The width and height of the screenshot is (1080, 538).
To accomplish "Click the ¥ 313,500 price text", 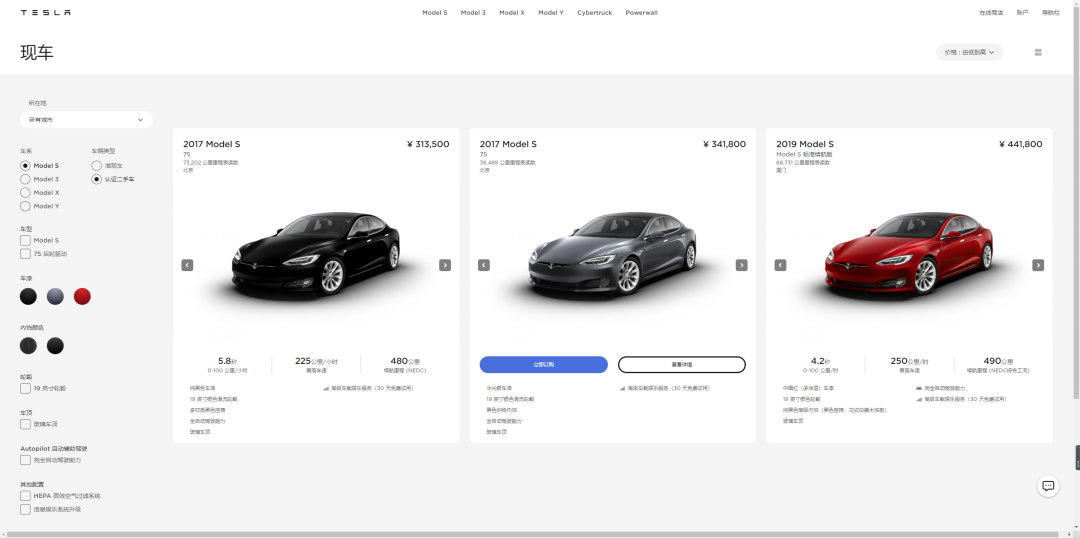I will (428, 144).
